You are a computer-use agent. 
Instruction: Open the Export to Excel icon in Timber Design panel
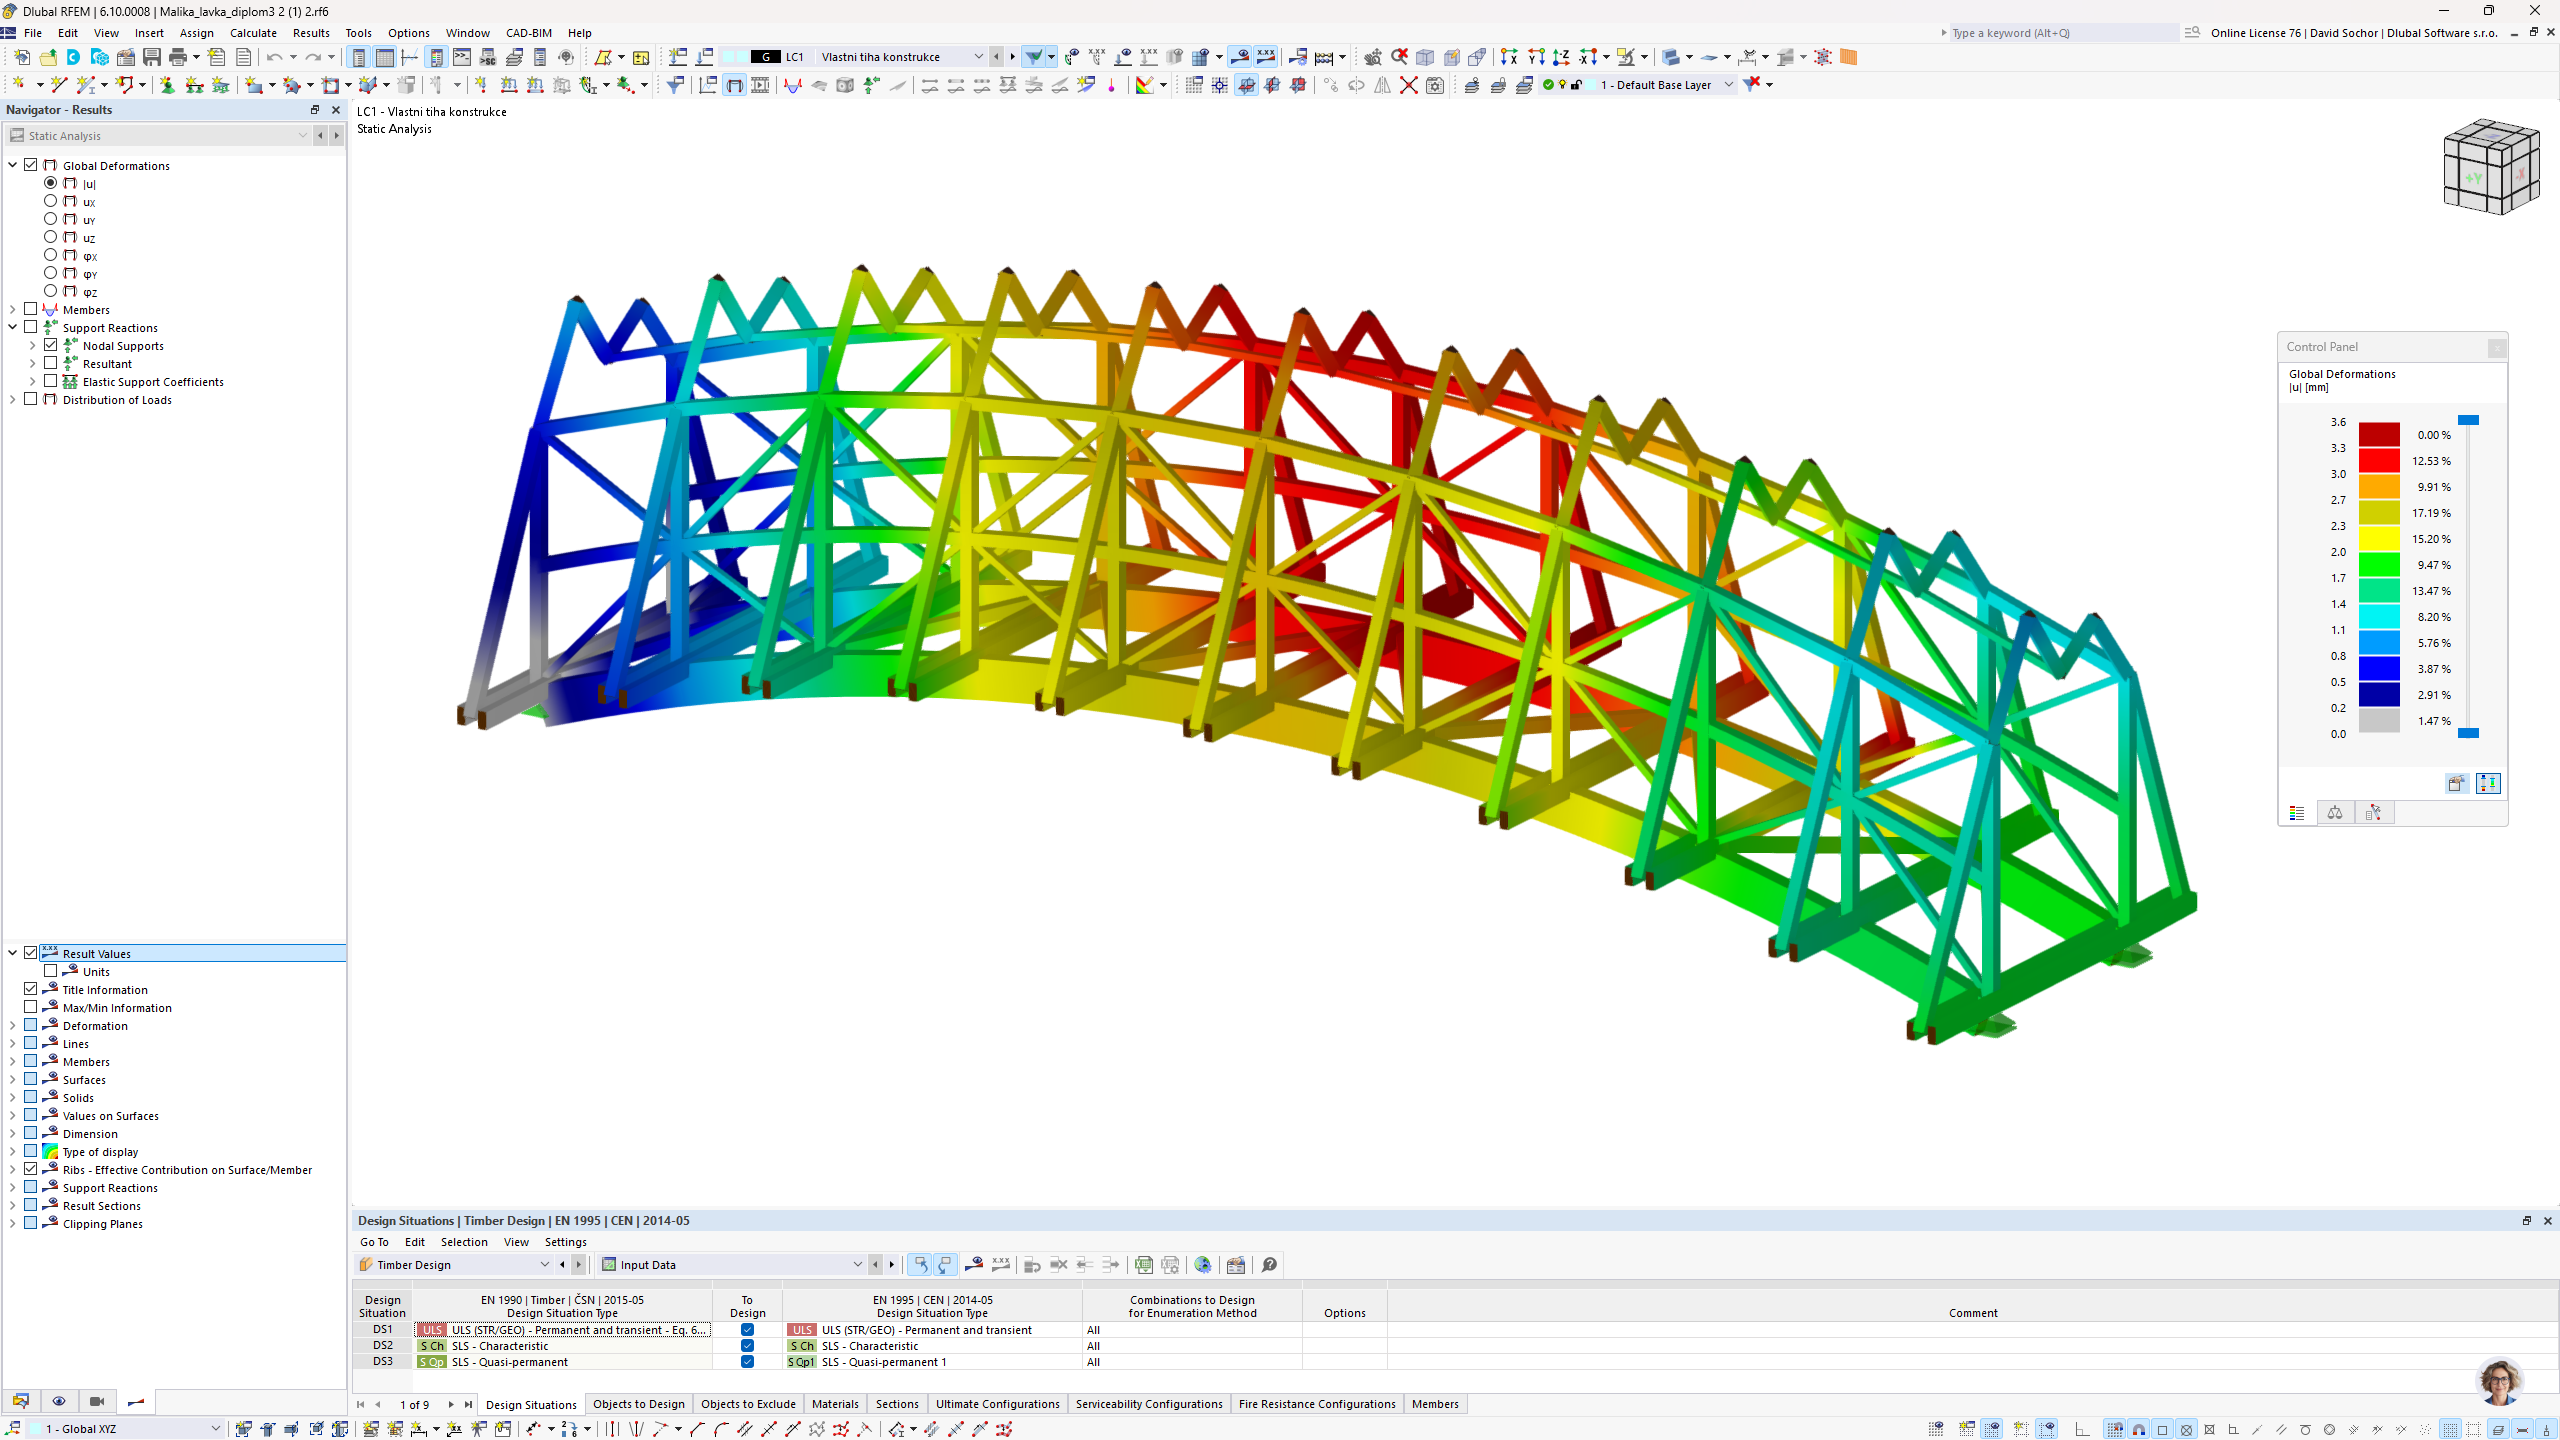point(1143,1265)
